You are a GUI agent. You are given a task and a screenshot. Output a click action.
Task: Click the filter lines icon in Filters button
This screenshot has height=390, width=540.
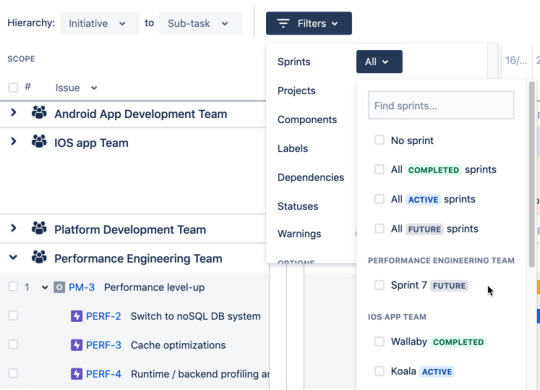(283, 23)
